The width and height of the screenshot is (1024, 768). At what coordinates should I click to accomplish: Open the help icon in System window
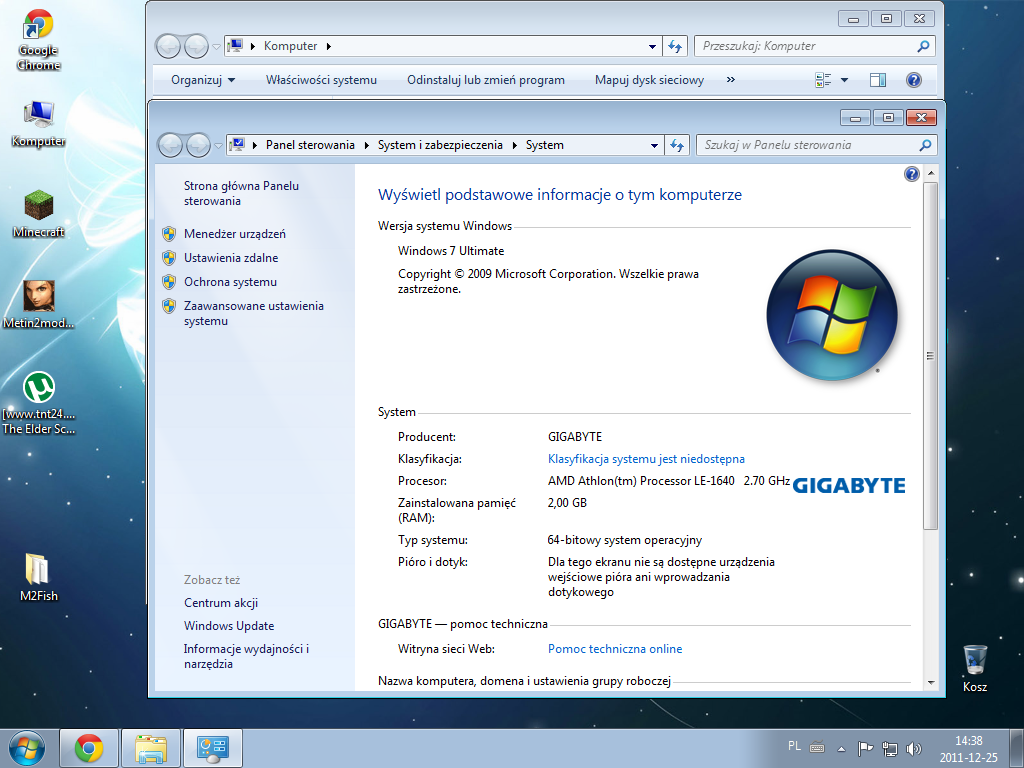[x=912, y=174]
